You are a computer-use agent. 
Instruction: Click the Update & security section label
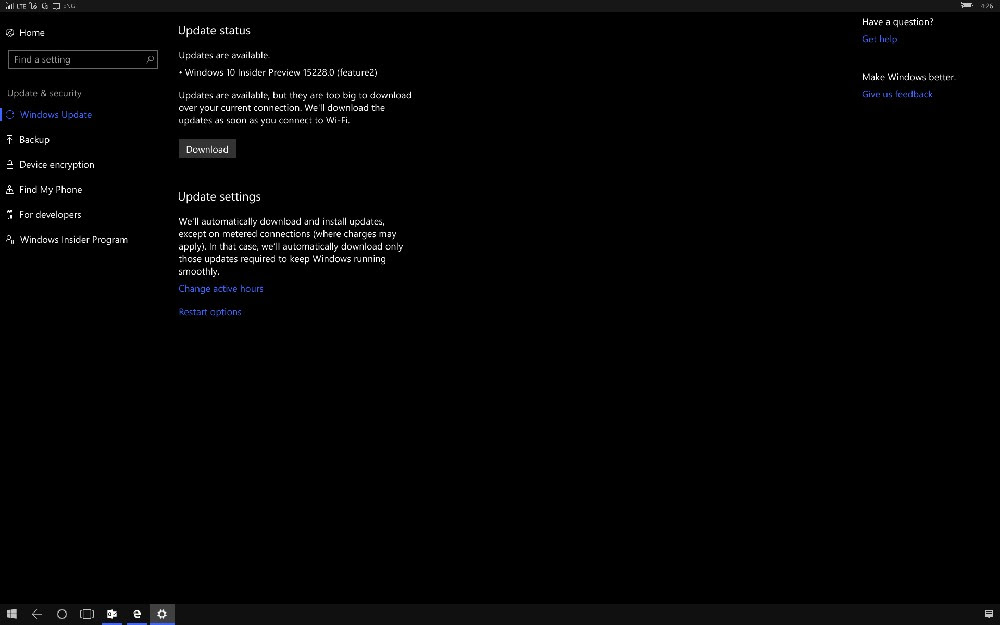point(45,93)
